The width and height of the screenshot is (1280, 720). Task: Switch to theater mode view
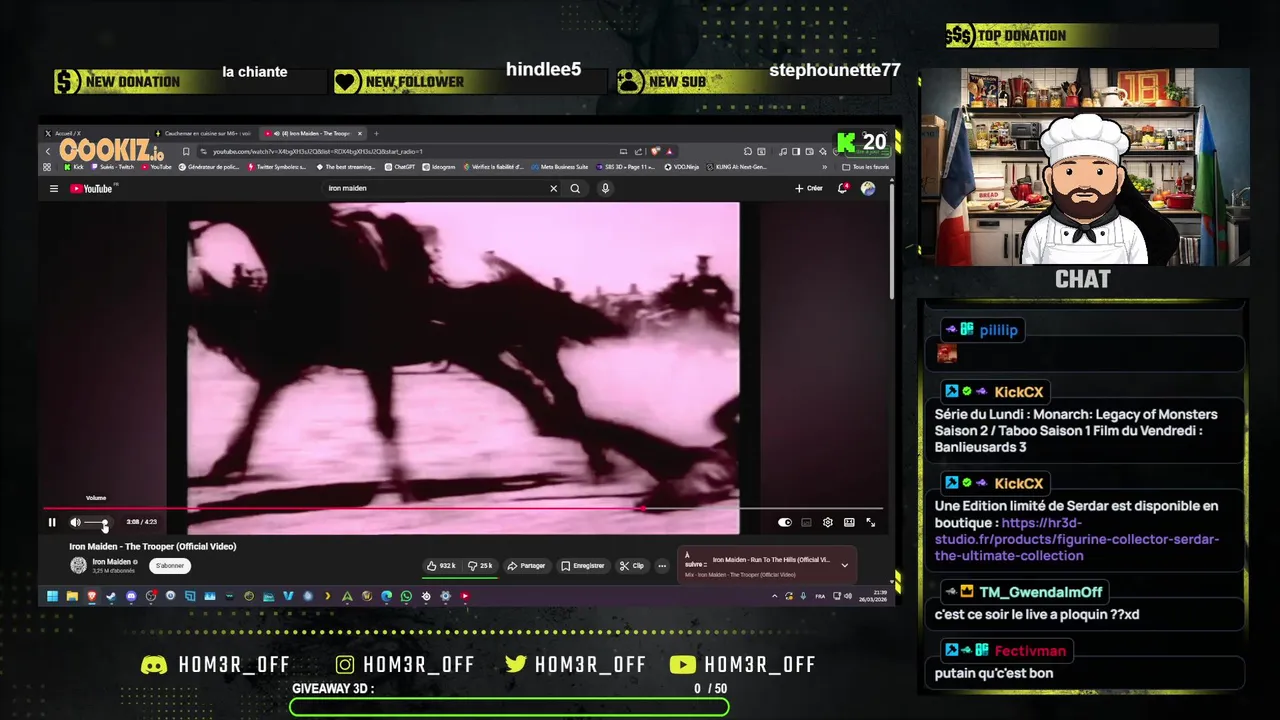tap(849, 522)
